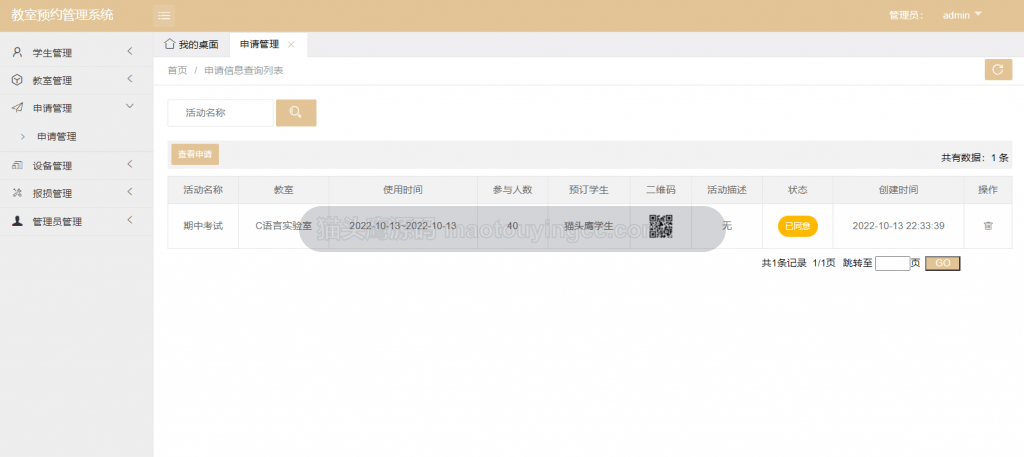This screenshot has width=1024, height=457.
Task: Open the QR code thumbnail
Action: click(x=660, y=226)
